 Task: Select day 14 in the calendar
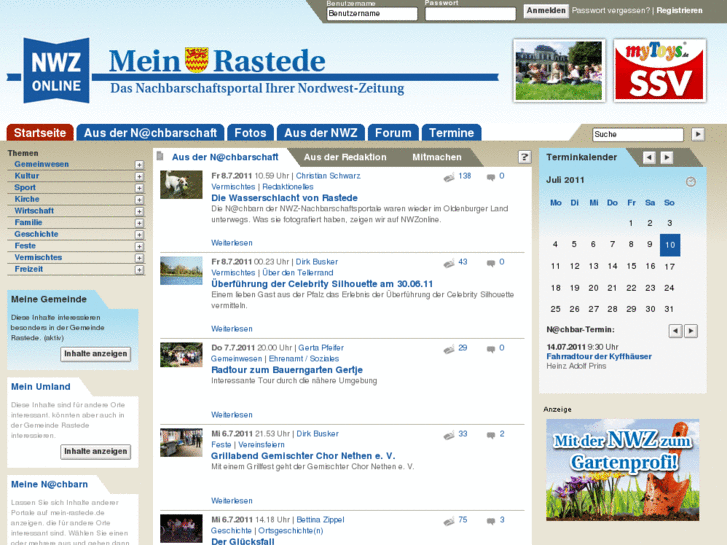tap(612, 266)
